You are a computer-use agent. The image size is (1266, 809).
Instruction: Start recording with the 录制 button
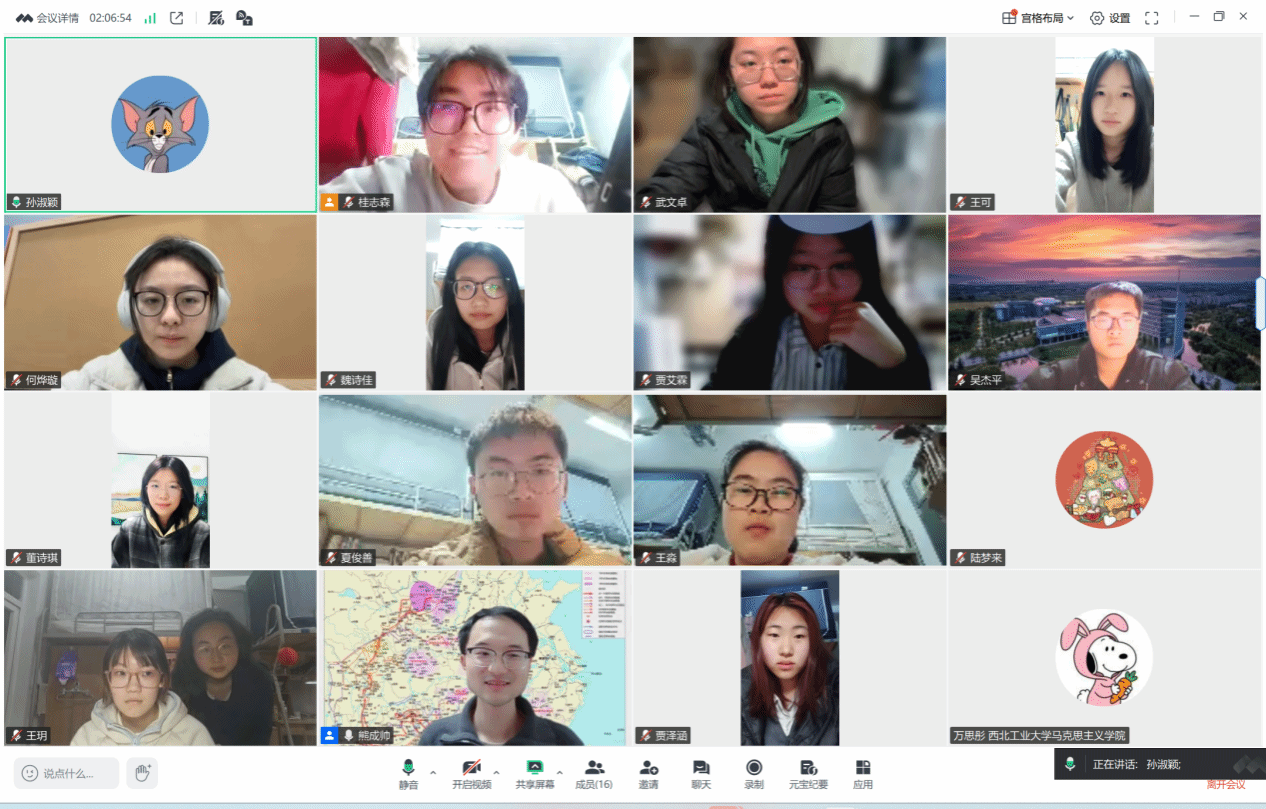coord(754,773)
